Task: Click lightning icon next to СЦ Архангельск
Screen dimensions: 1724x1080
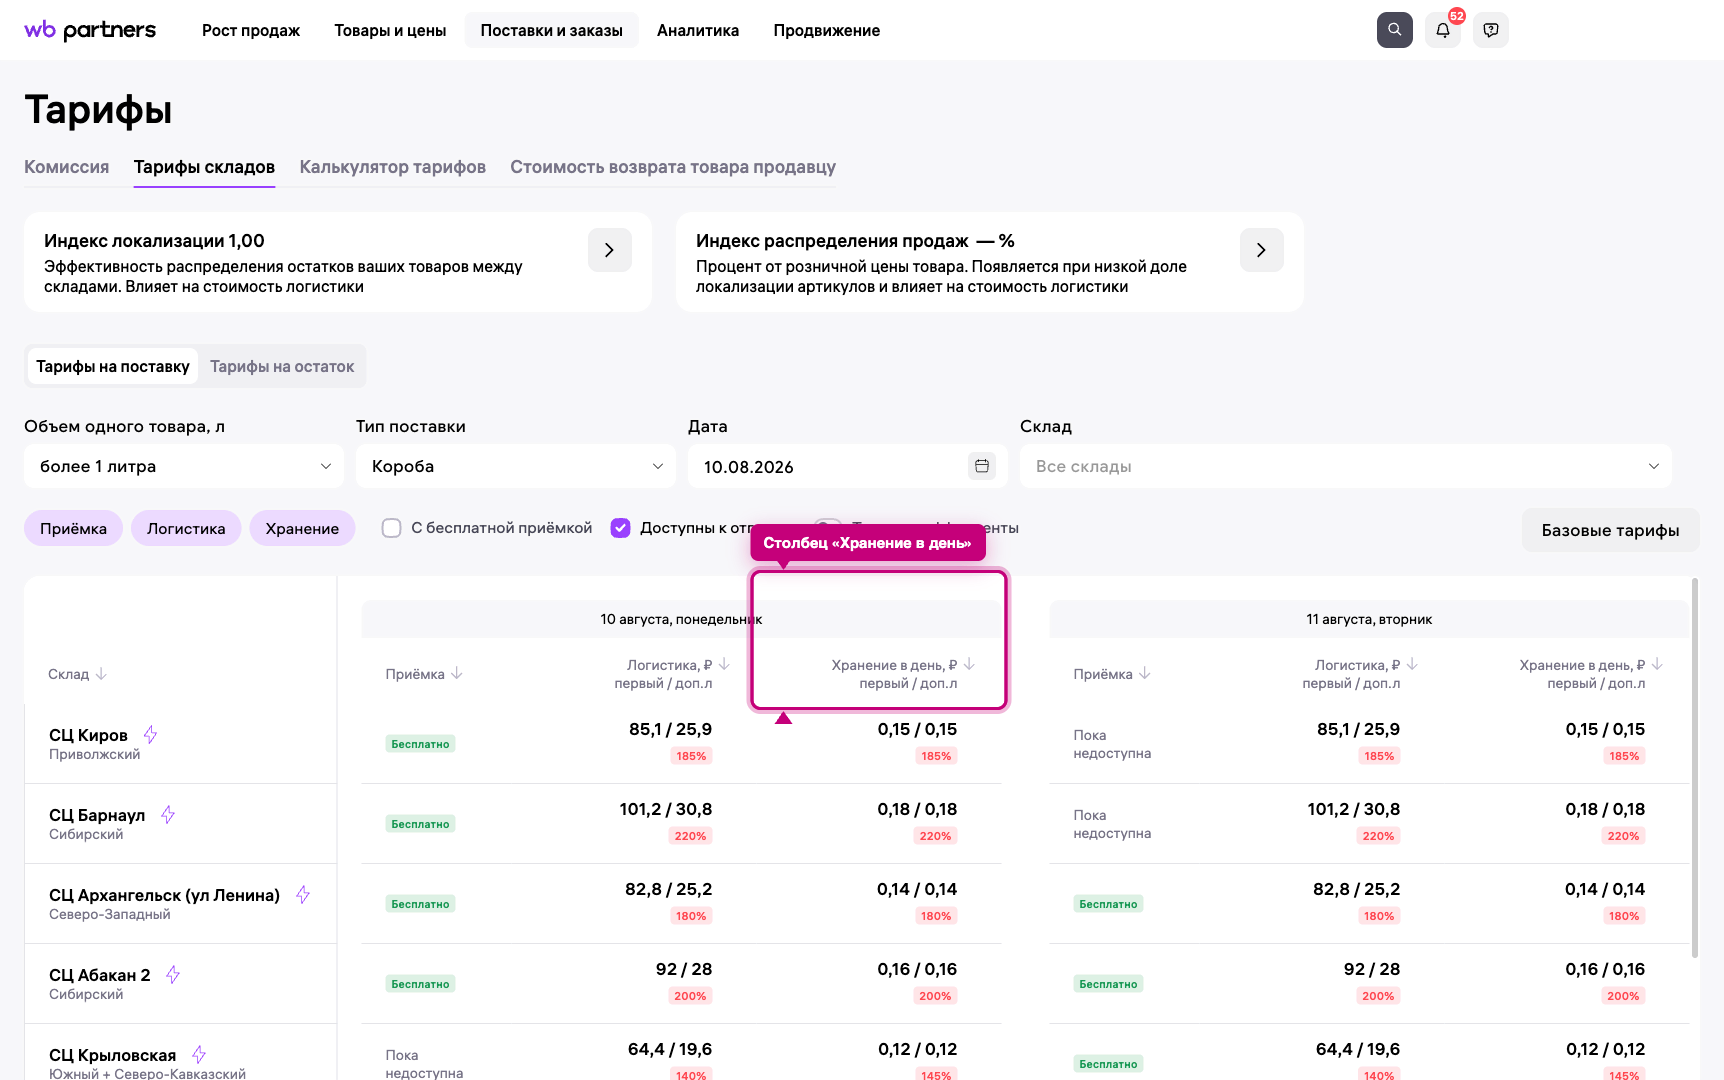Action: 303,895
